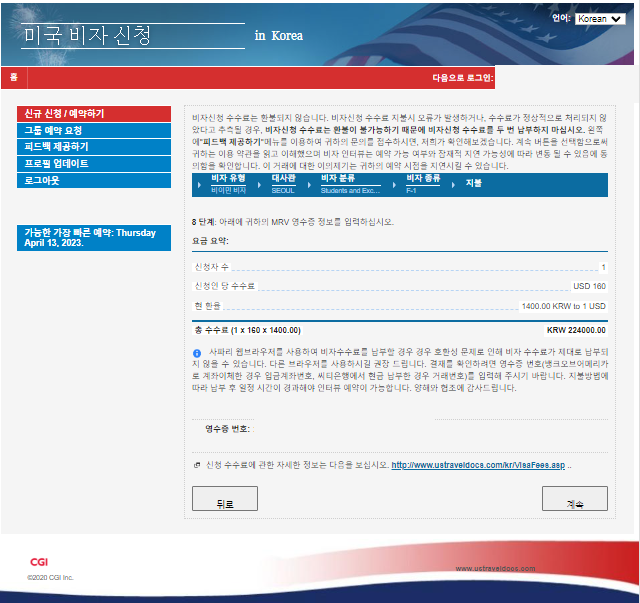This screenshot has width=640, height=603.
Task: Choose 프로필 업데이트 from sidebar
Action: tap(94, 164)
